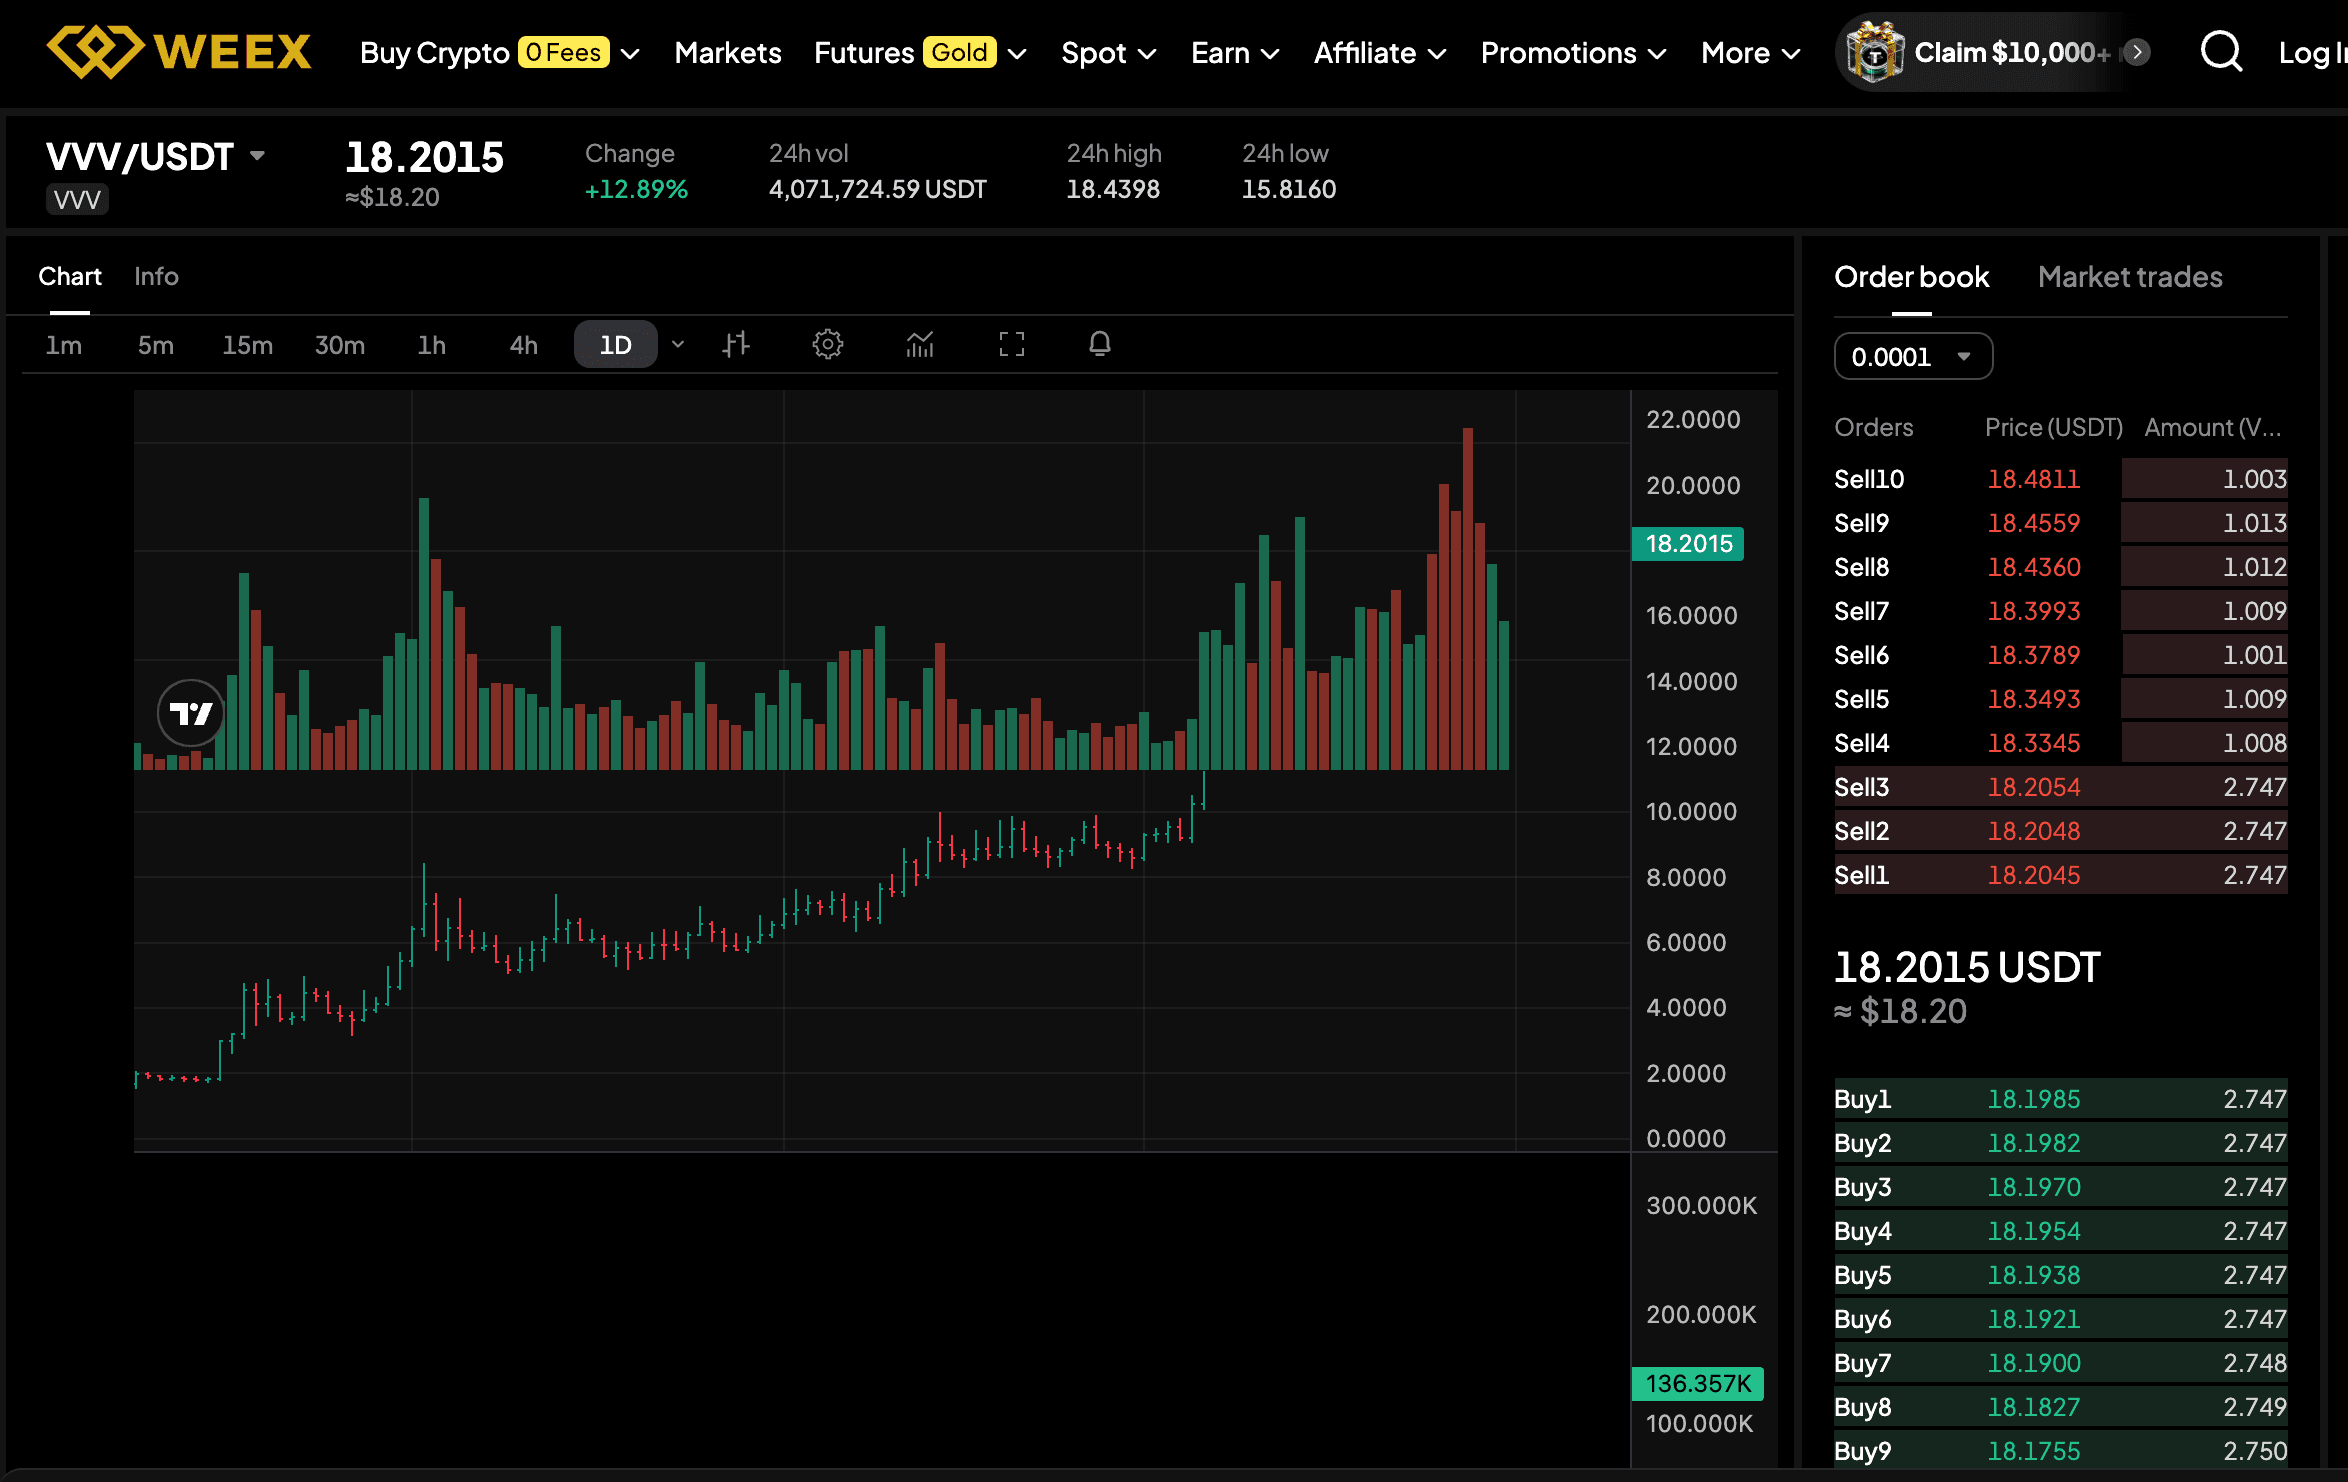The height and width of the screenshot is (1482, 2348).
Task: Click the arrow next to Claim $10,000
Action: point(2137,52)
